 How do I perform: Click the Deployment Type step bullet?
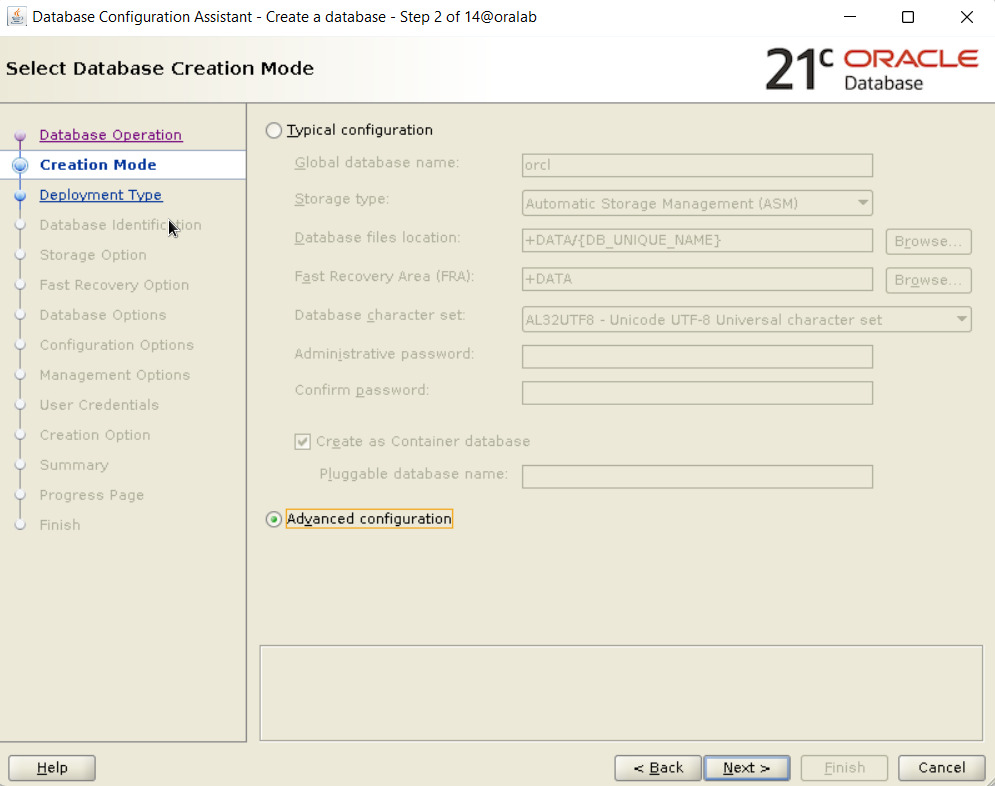point(20,196)
